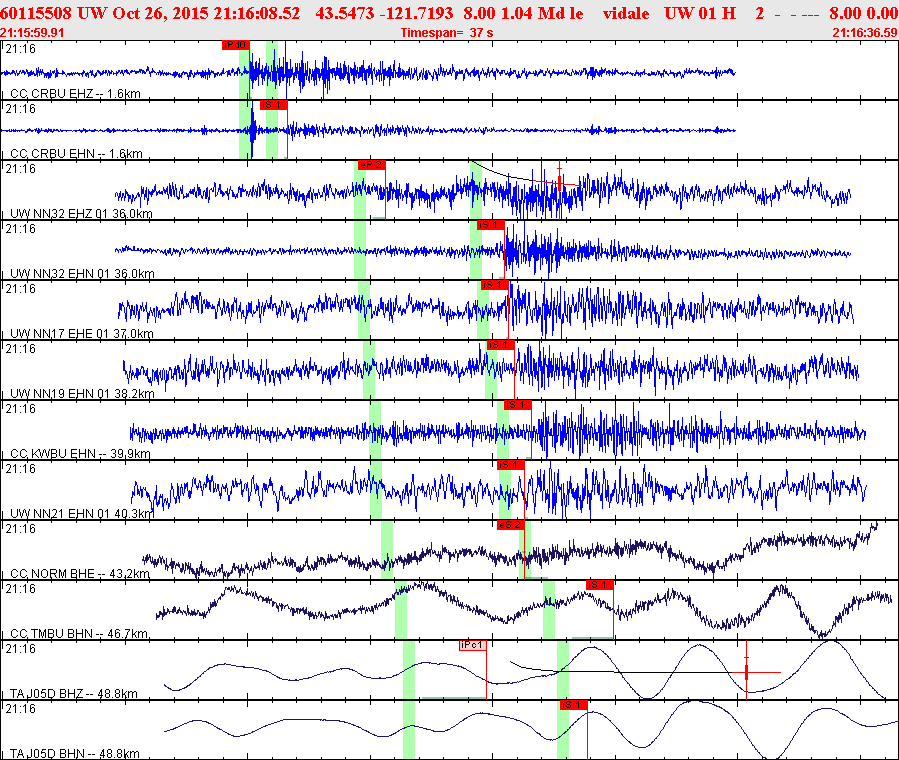Viewport: 899px width, 760px height.
Task: Select the iS 1 pick on NN21 EHN
Action: click(511, 465)
